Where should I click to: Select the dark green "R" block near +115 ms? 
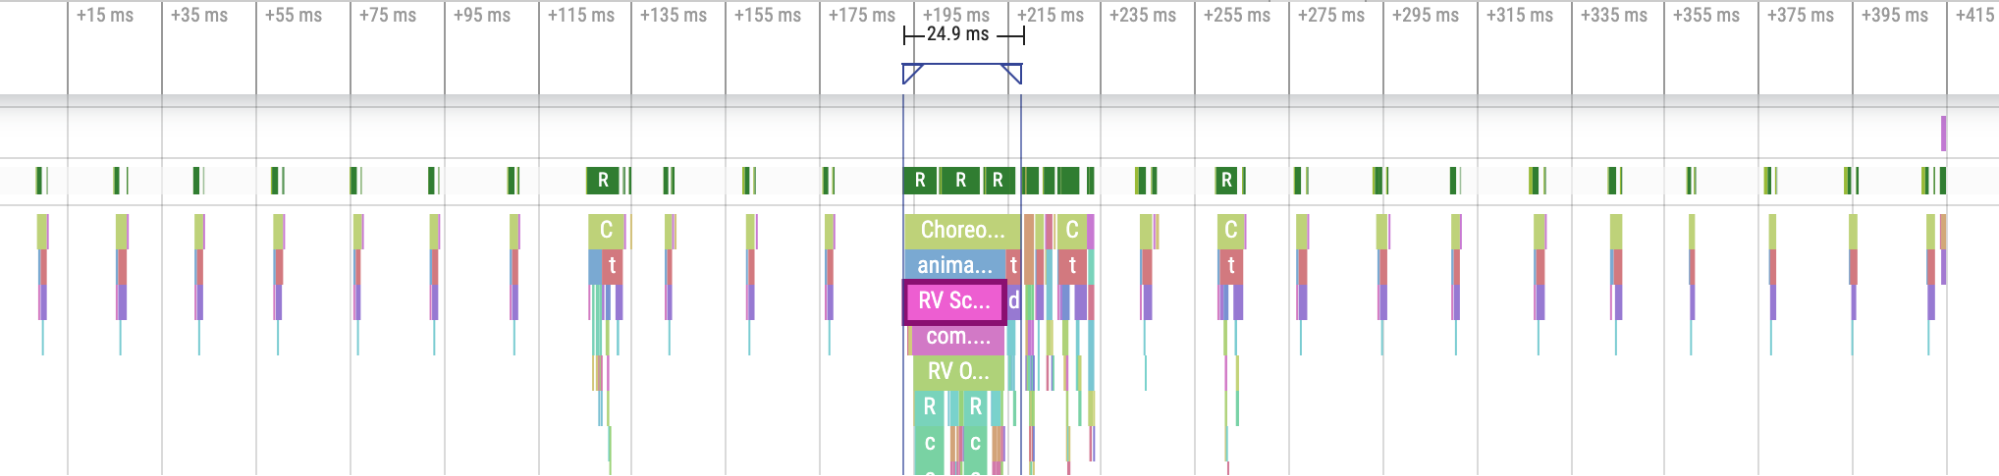[603, 180]
